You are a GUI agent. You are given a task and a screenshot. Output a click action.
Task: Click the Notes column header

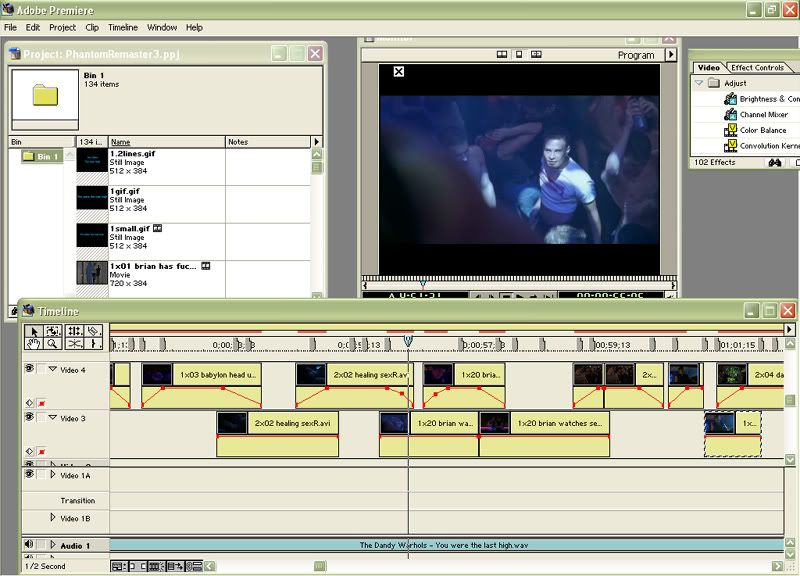click(x=268, y=142)
